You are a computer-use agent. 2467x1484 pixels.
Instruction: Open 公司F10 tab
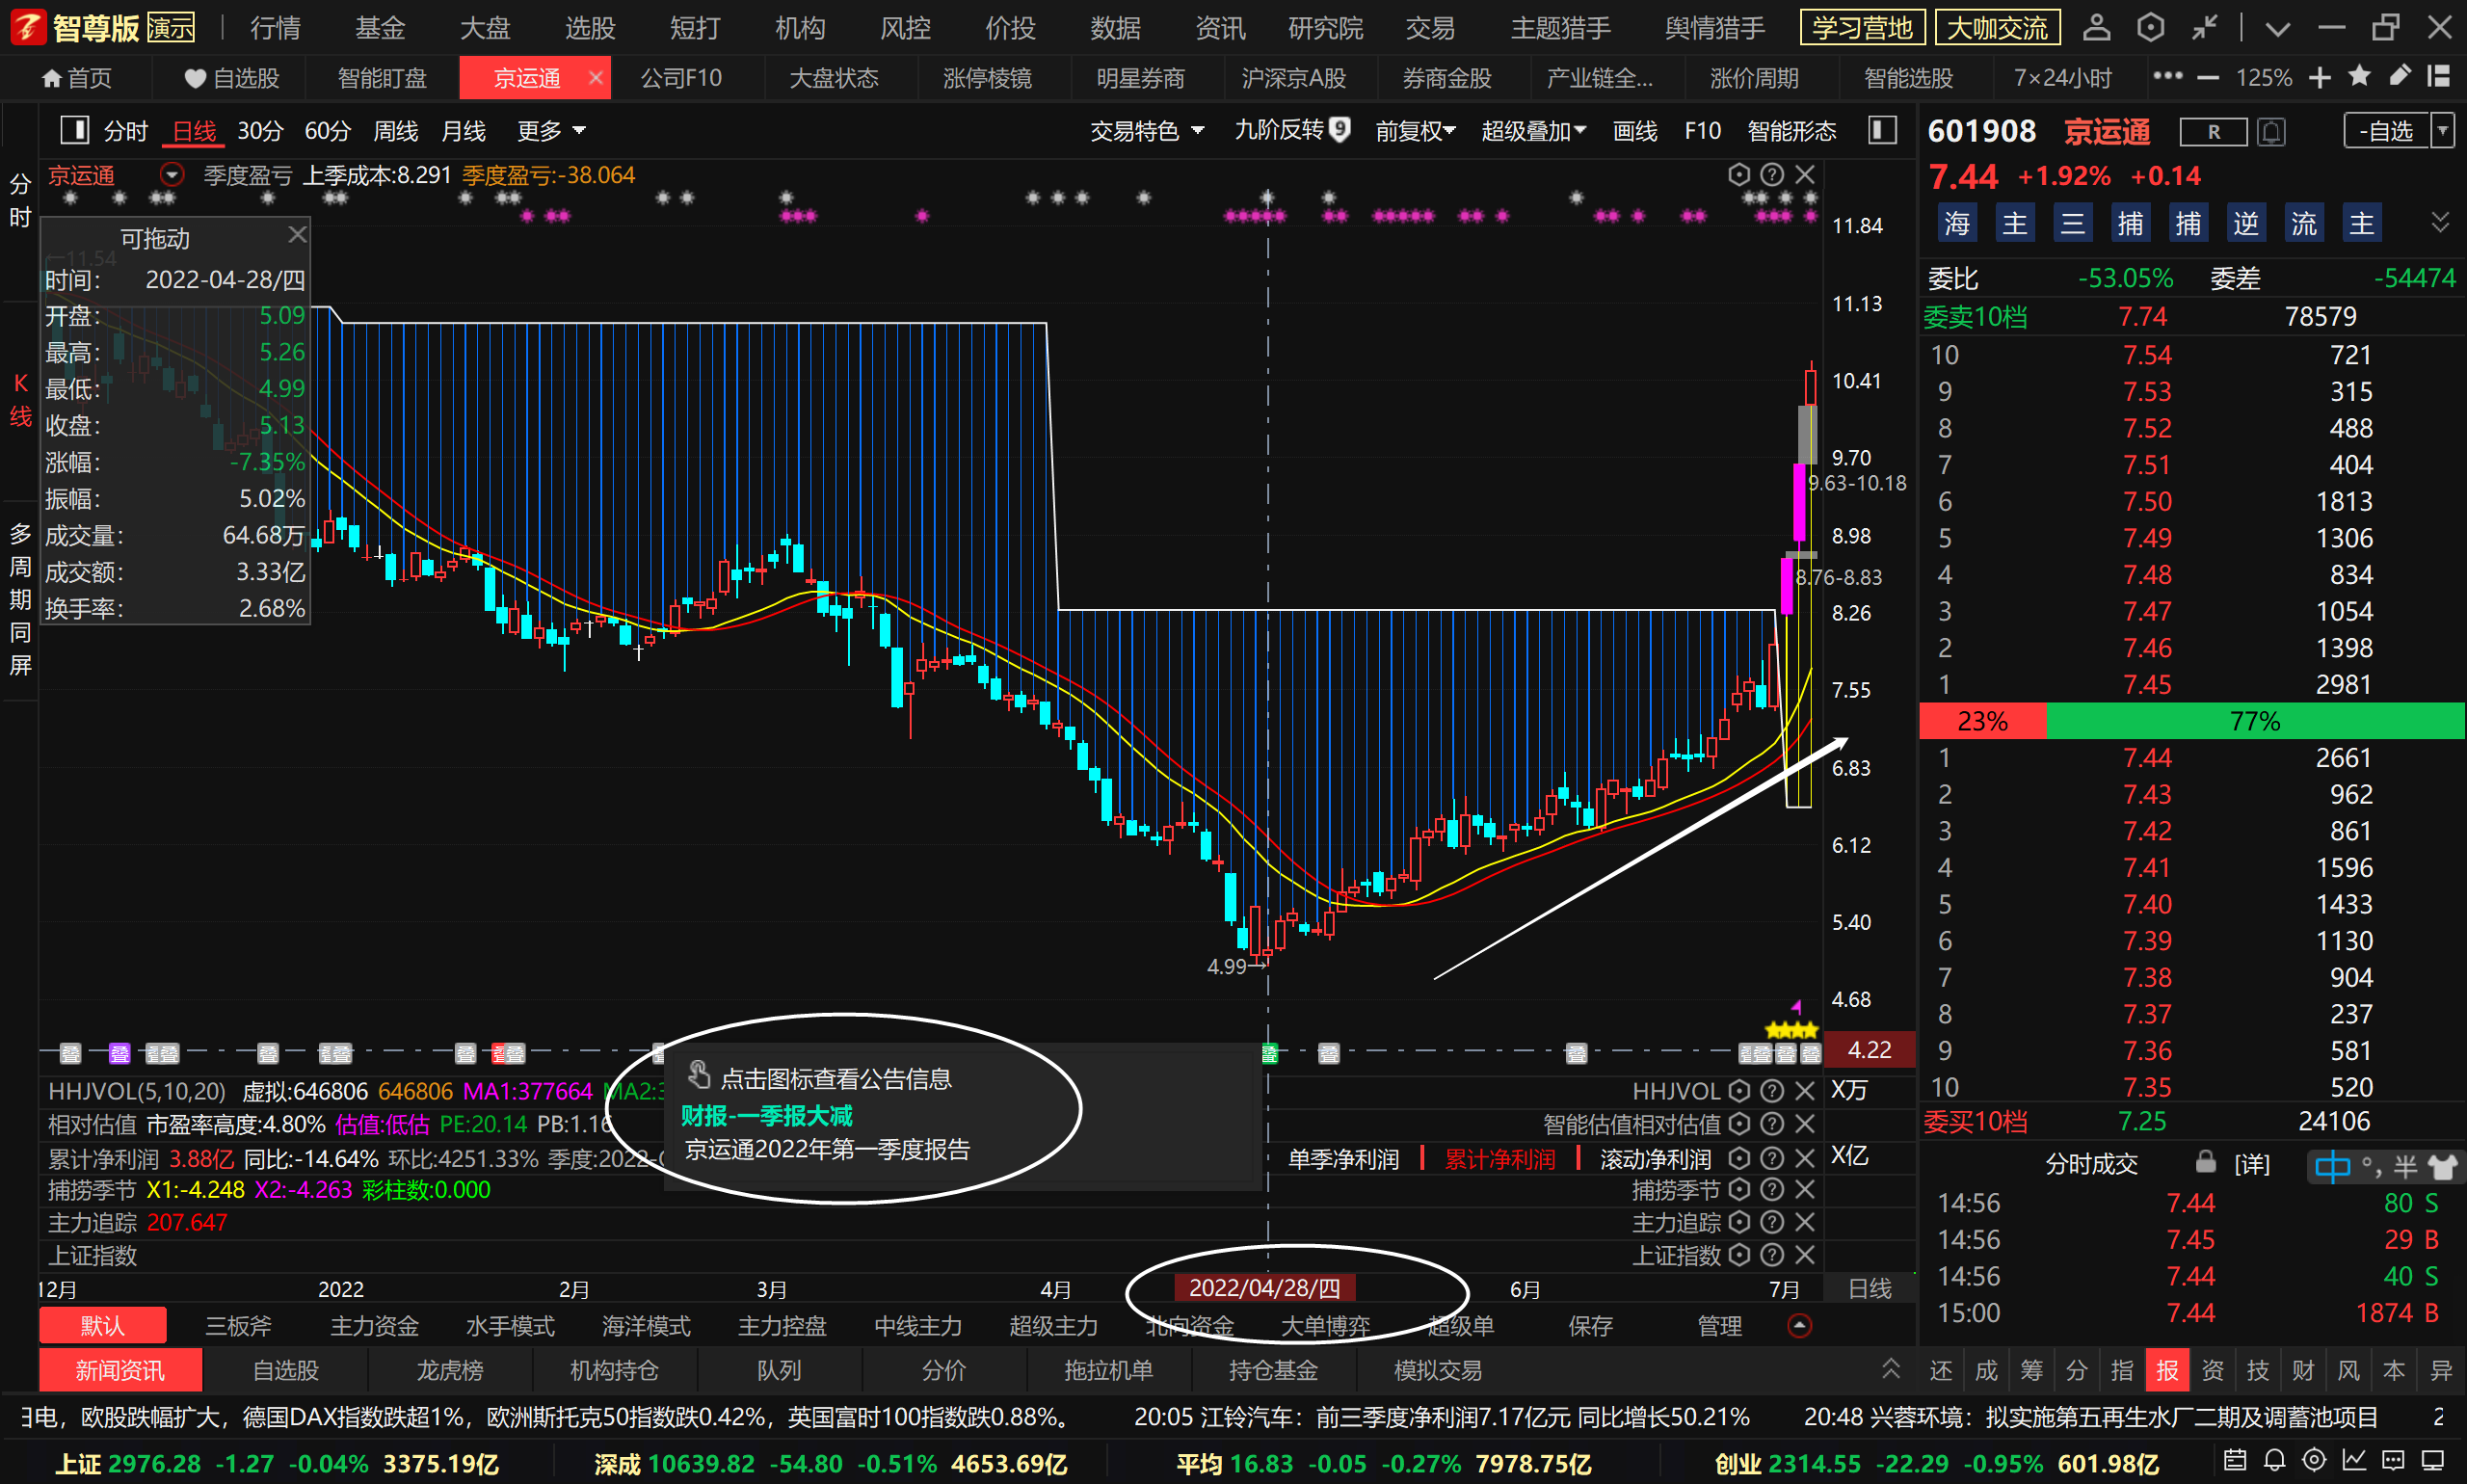point(681,78)
